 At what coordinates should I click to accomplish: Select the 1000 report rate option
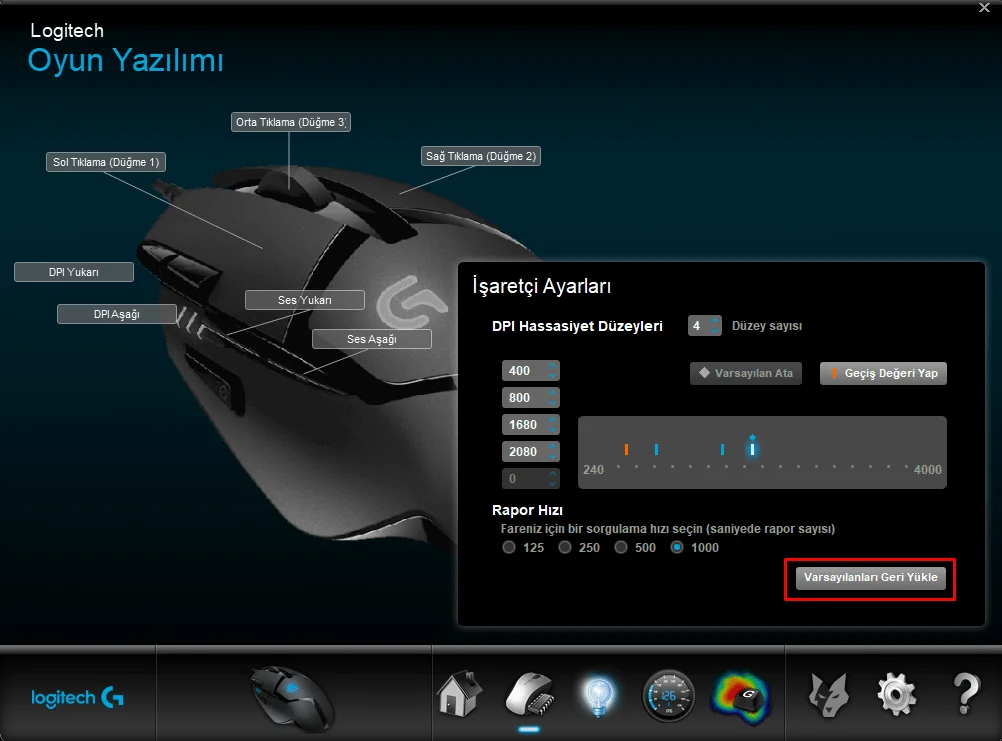(677, 547)
